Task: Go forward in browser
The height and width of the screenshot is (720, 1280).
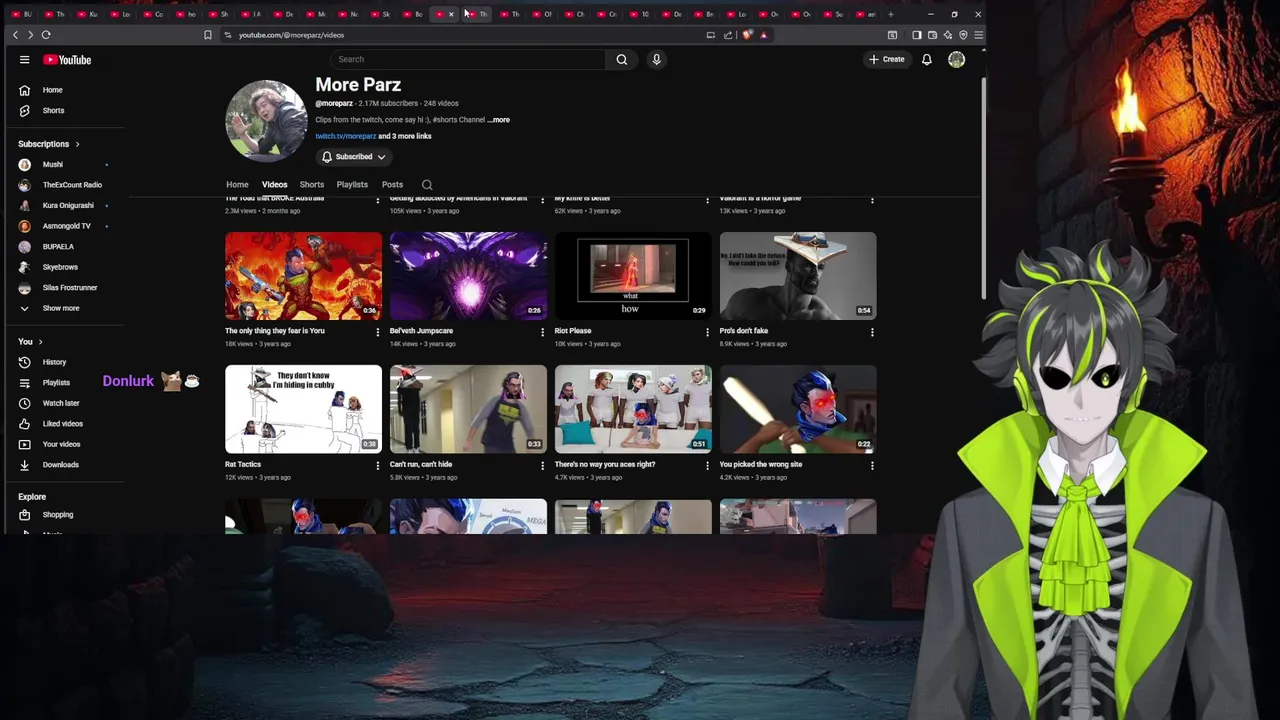Action: pos(30,35)
